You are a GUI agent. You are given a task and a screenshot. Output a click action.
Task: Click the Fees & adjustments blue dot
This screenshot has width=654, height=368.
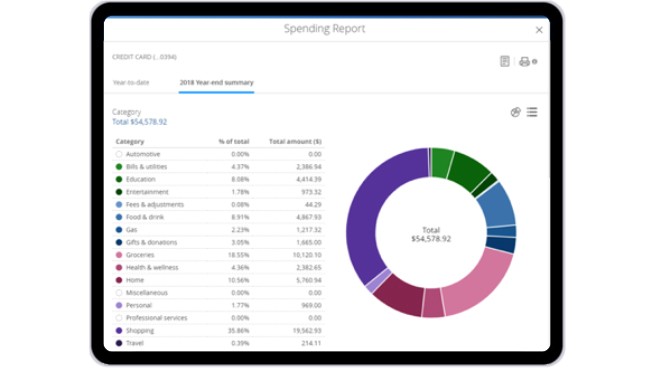(119, 204)
